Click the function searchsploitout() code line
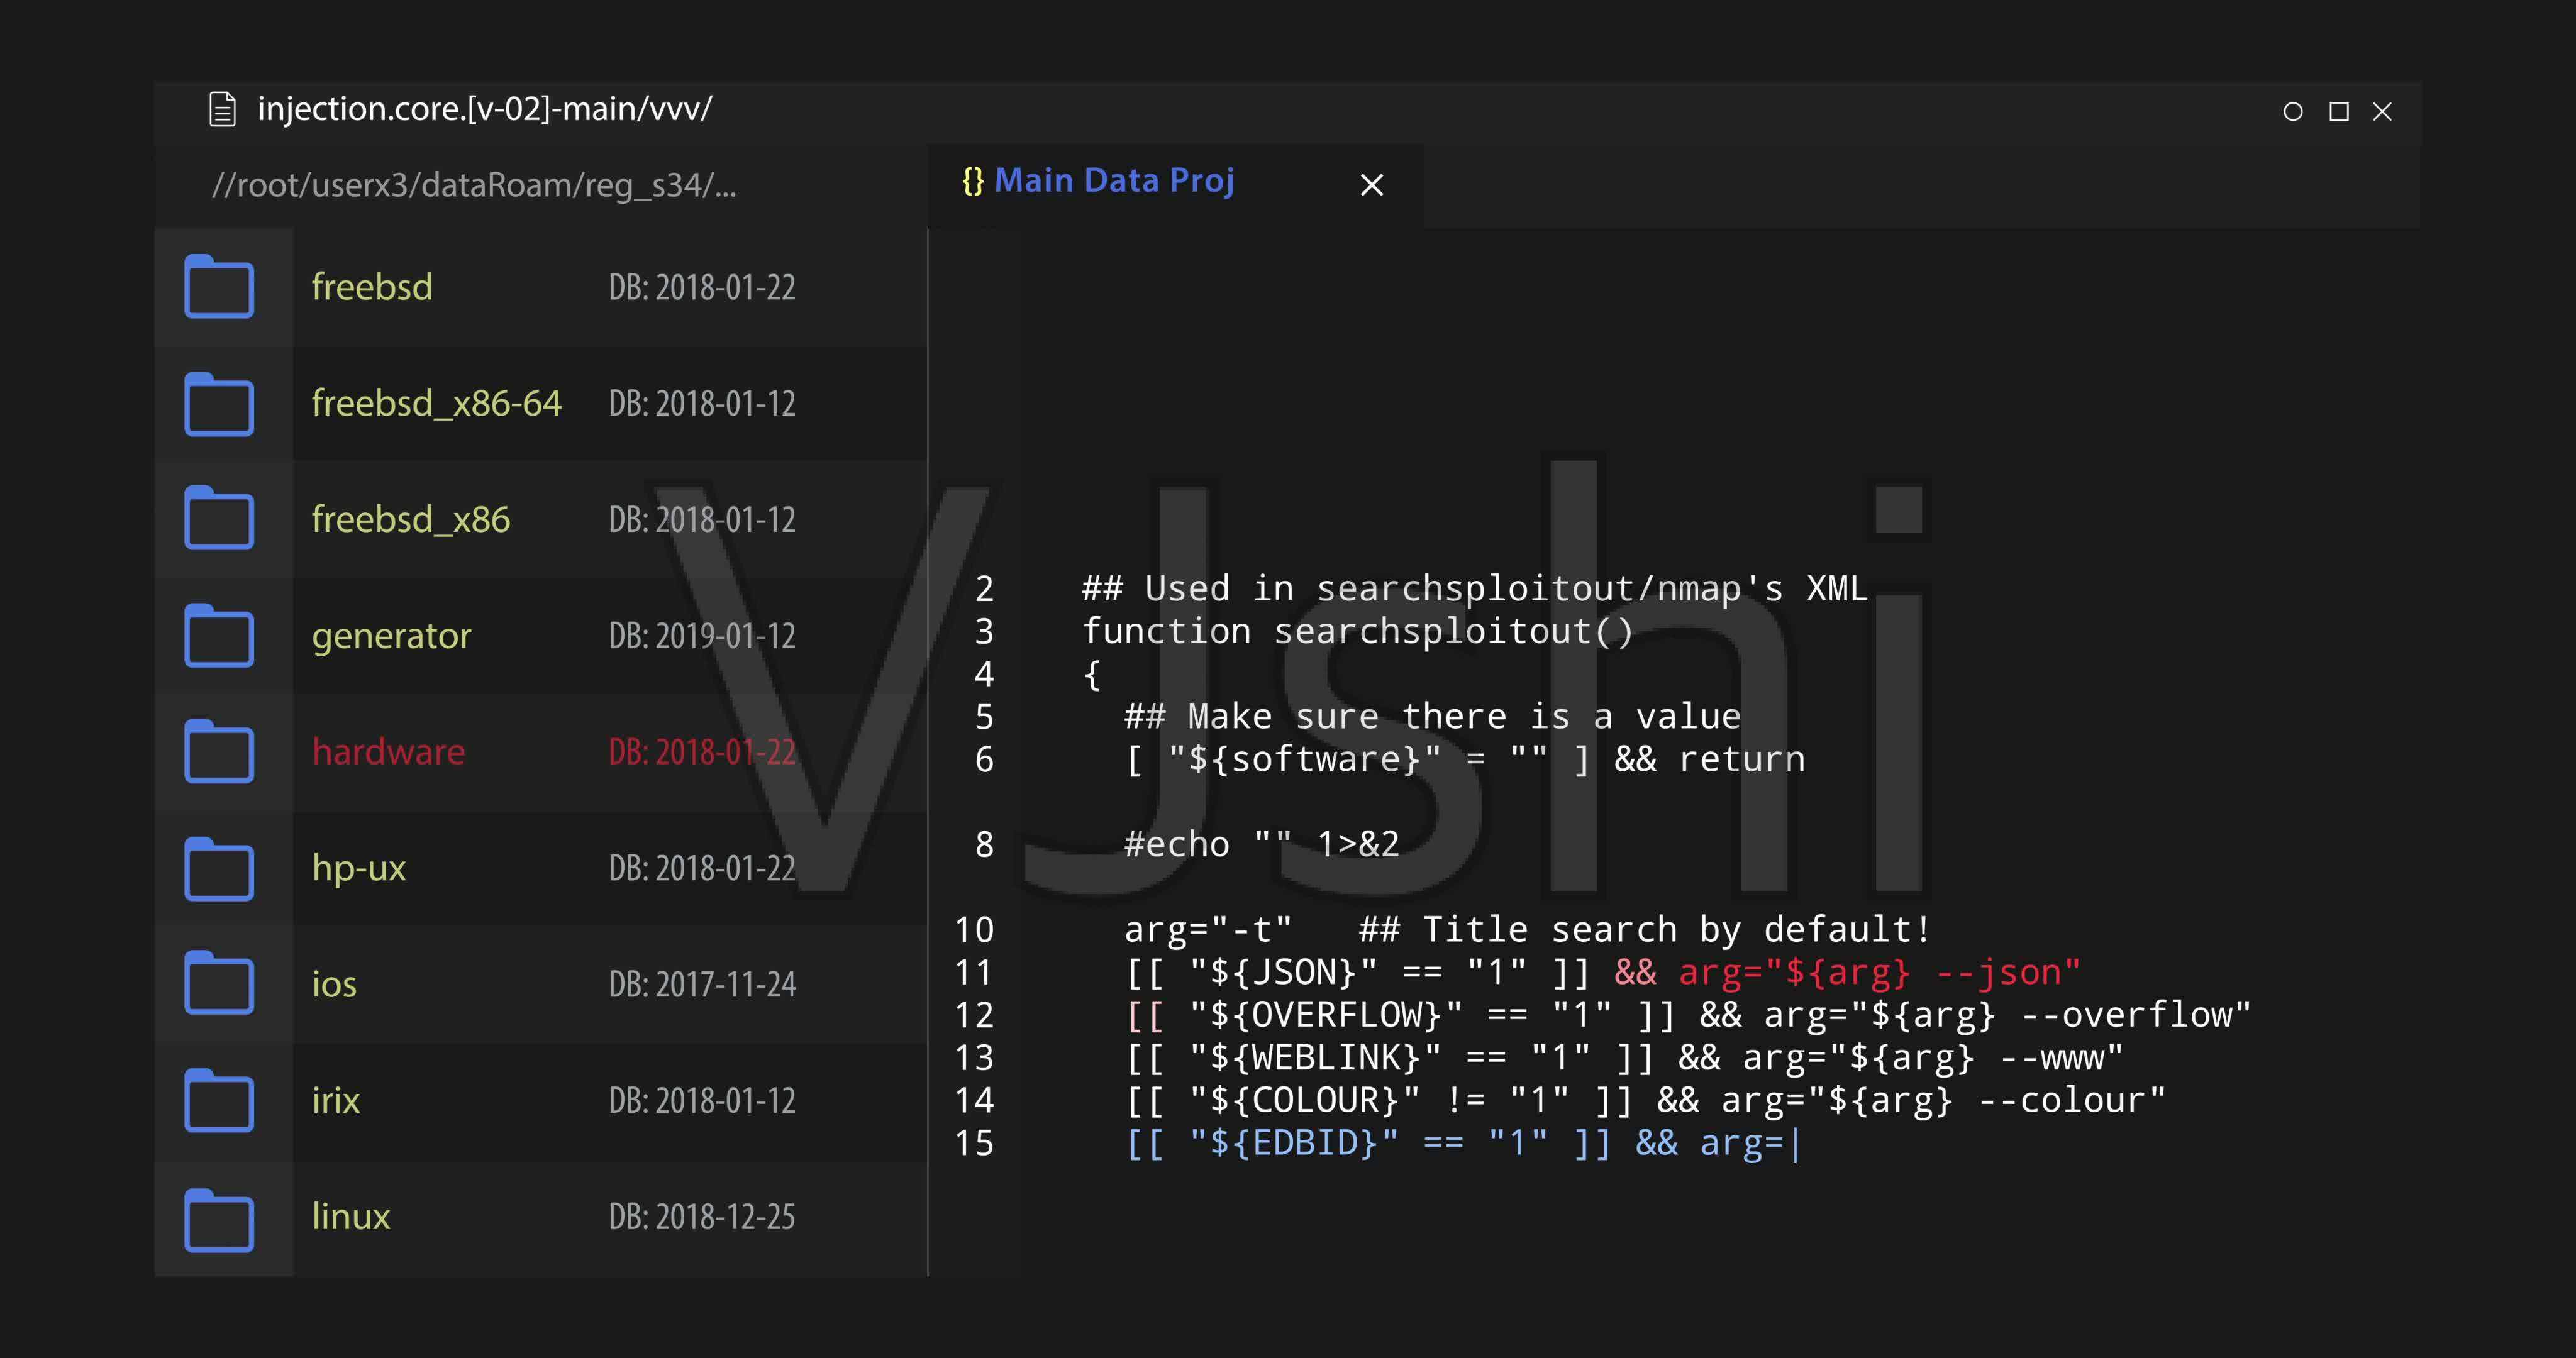 [1358, 632]
